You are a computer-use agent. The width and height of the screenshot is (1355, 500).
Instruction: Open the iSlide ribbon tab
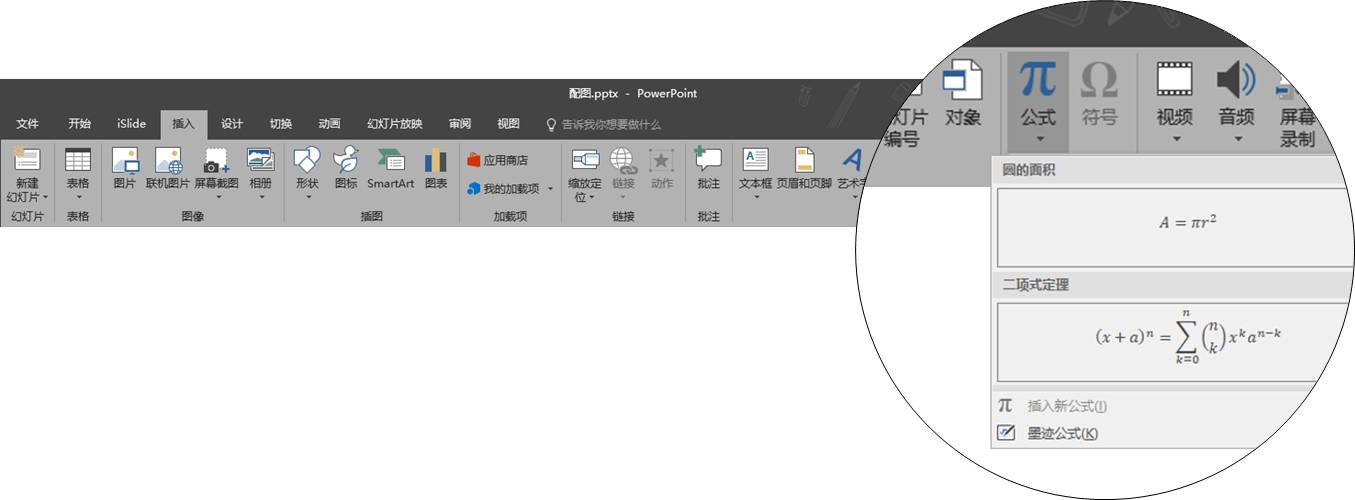coord(131,124)
